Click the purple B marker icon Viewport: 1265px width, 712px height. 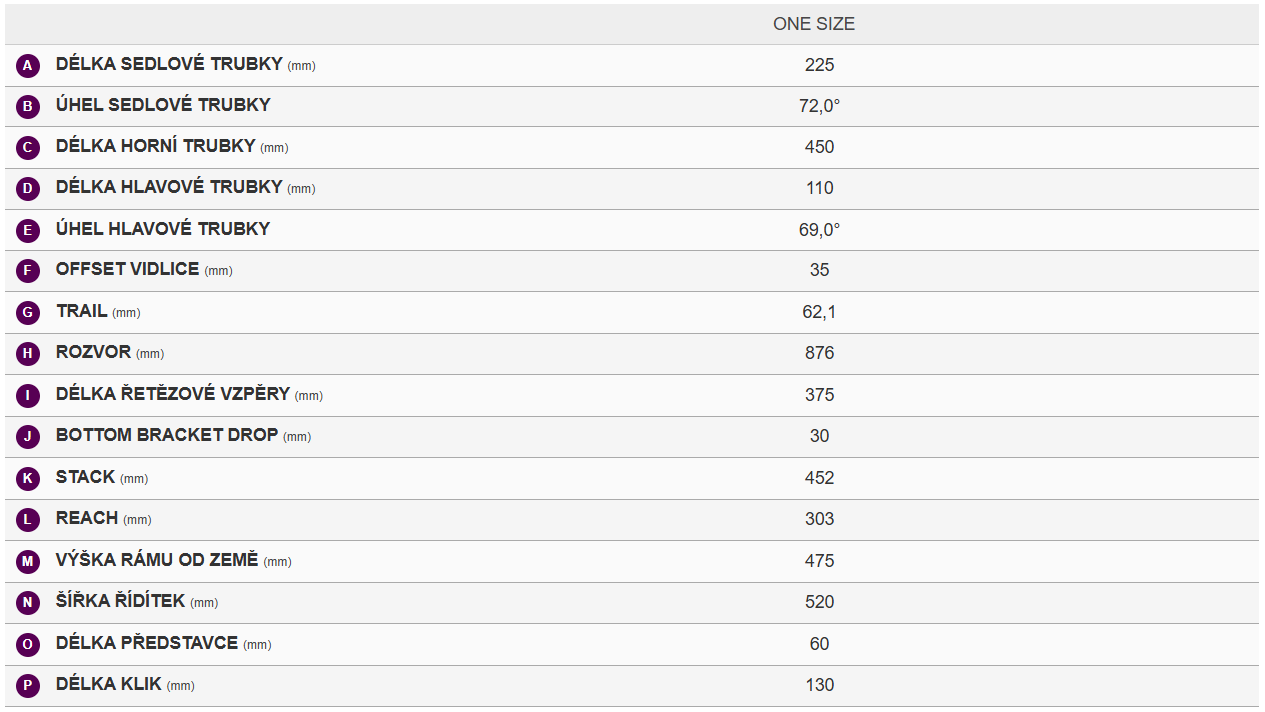28,107
